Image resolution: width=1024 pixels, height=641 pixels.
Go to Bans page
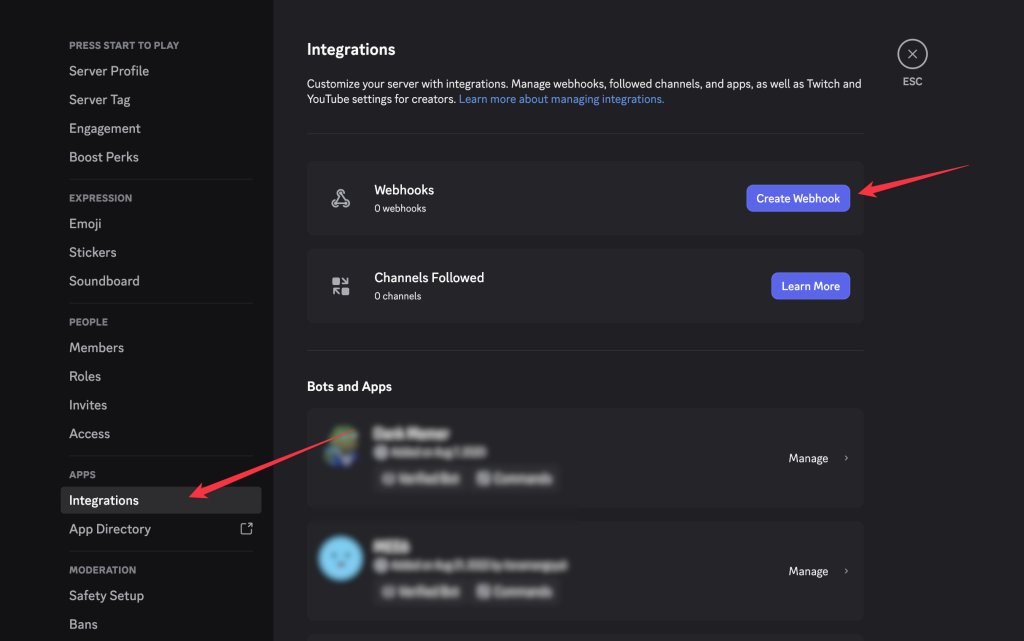click(x=83, y=625)
